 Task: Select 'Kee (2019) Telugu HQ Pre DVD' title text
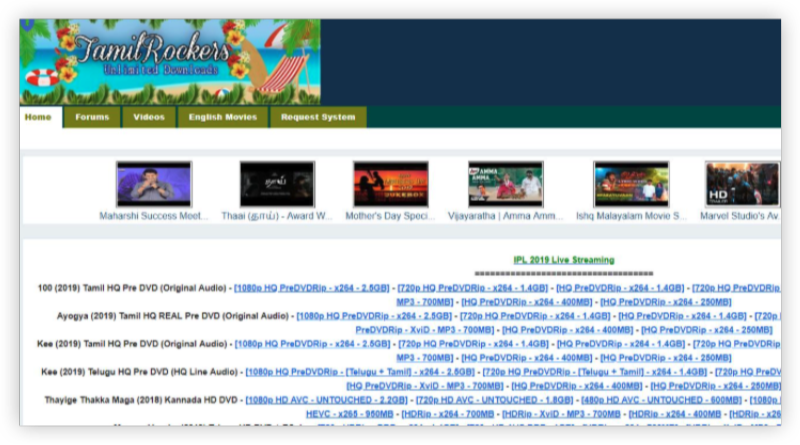point(139,372)
